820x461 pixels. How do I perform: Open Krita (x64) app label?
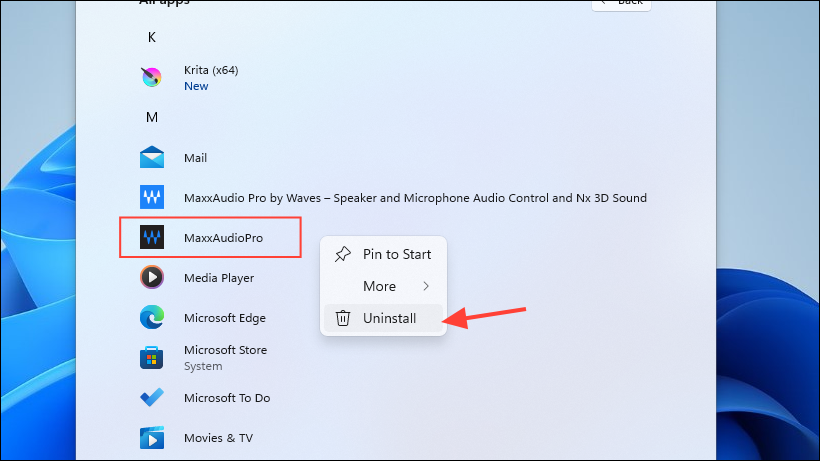[211, 70]
